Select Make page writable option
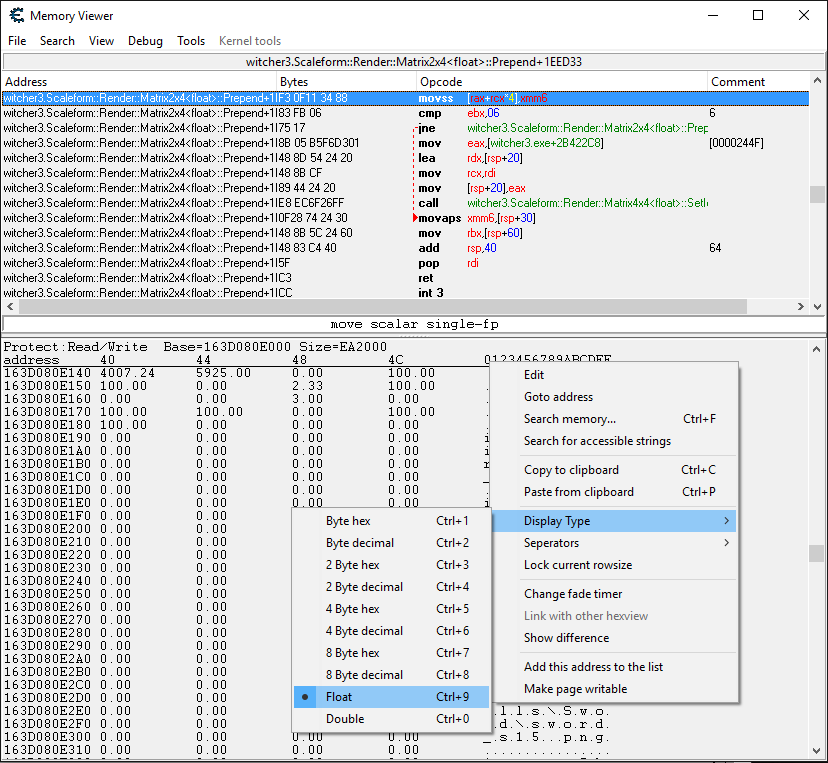 pos(575,689)
